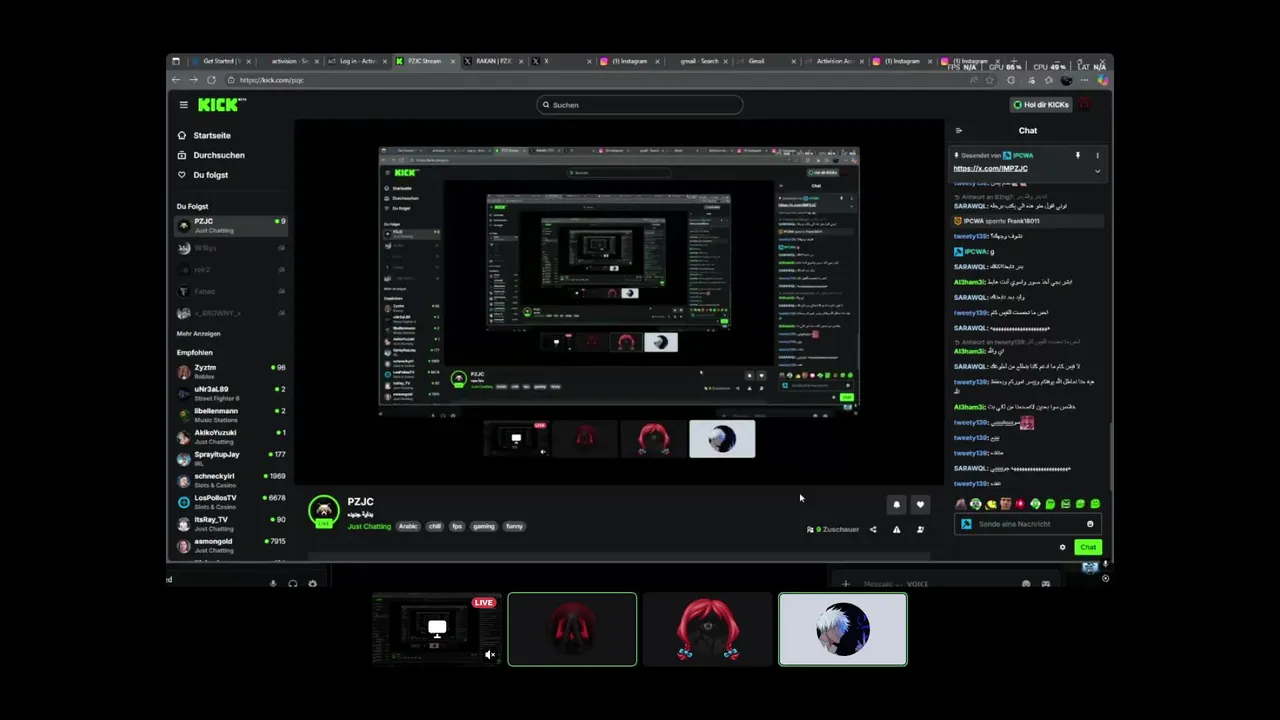The image size is (1280, 720).
Task: Click the PZJC streamer avatar with LIVE badge
Action: [x=323, y=511]
